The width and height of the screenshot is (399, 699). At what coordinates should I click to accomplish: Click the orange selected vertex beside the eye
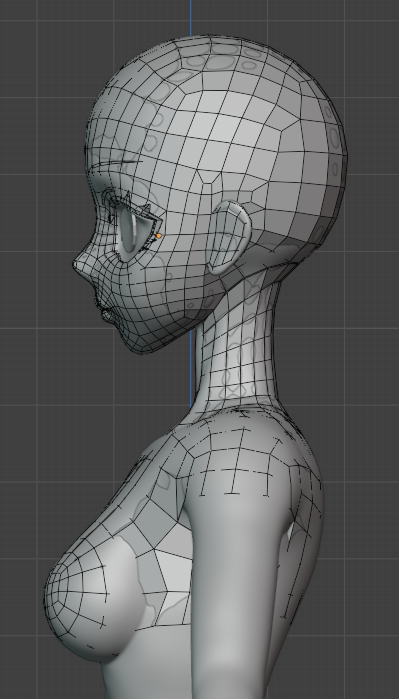click(x=159, y=235)
